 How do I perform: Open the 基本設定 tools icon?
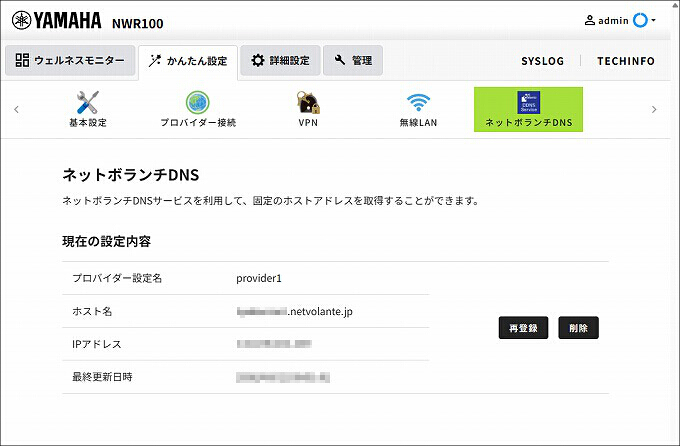coord(88,102)
